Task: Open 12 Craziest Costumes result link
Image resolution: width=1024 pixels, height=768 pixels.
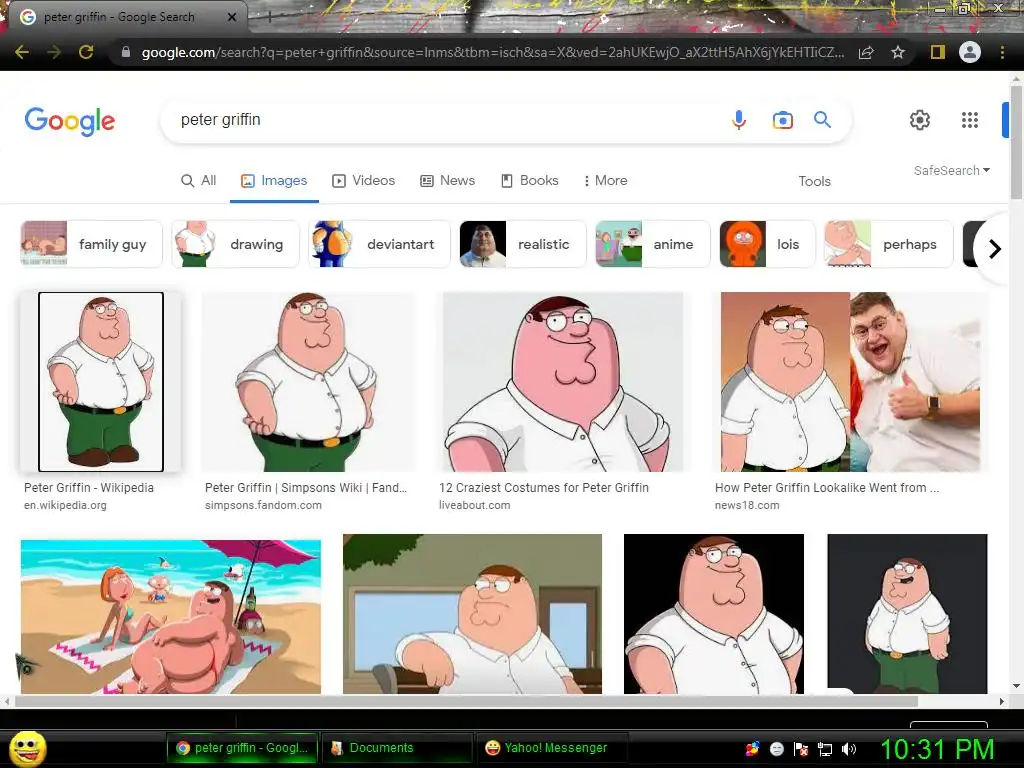Action: pos(544,488)
